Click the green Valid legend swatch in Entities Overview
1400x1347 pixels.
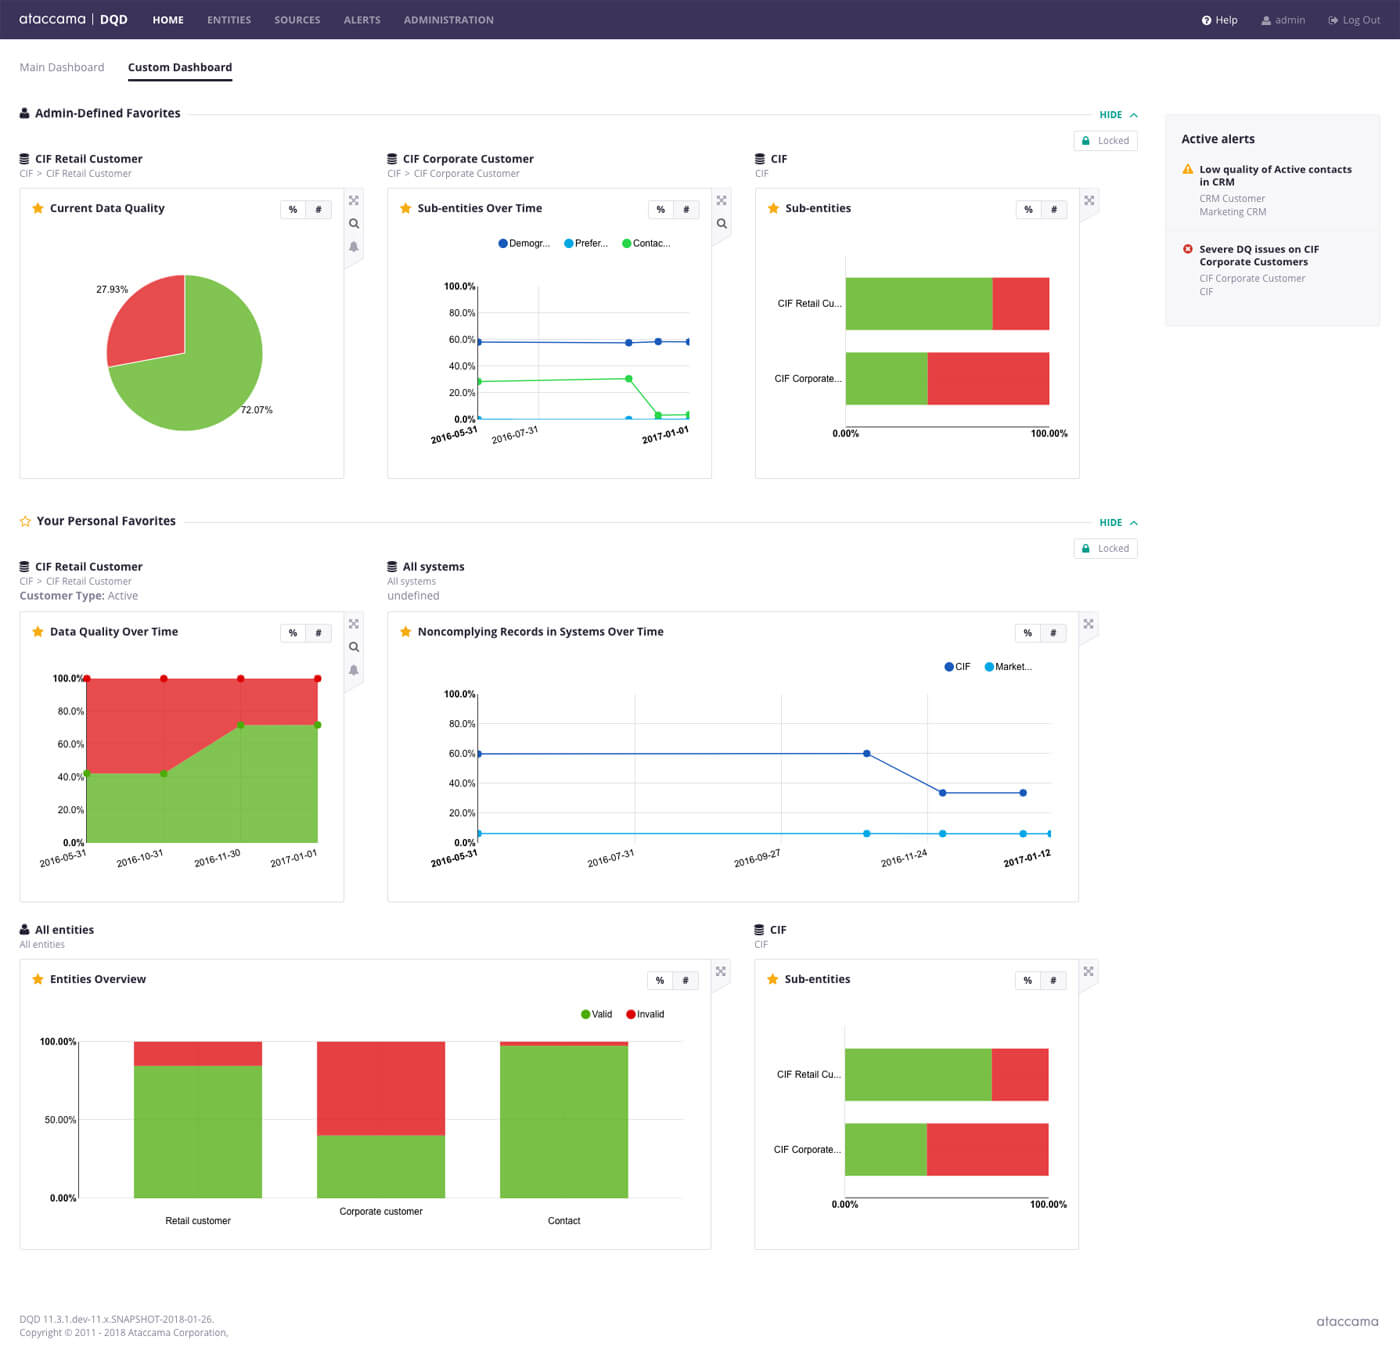tap(587, 1013)
